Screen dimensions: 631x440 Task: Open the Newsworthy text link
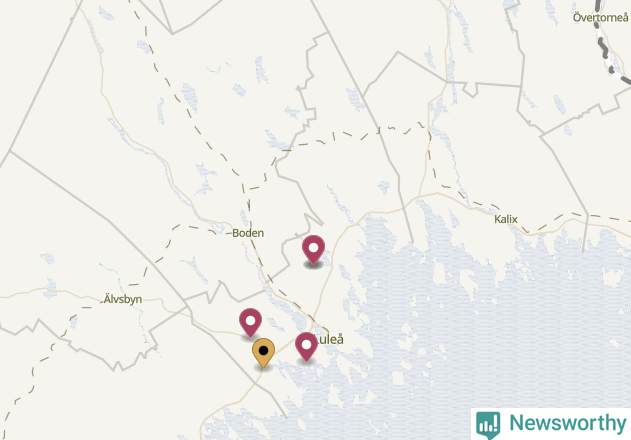(567, 423)
